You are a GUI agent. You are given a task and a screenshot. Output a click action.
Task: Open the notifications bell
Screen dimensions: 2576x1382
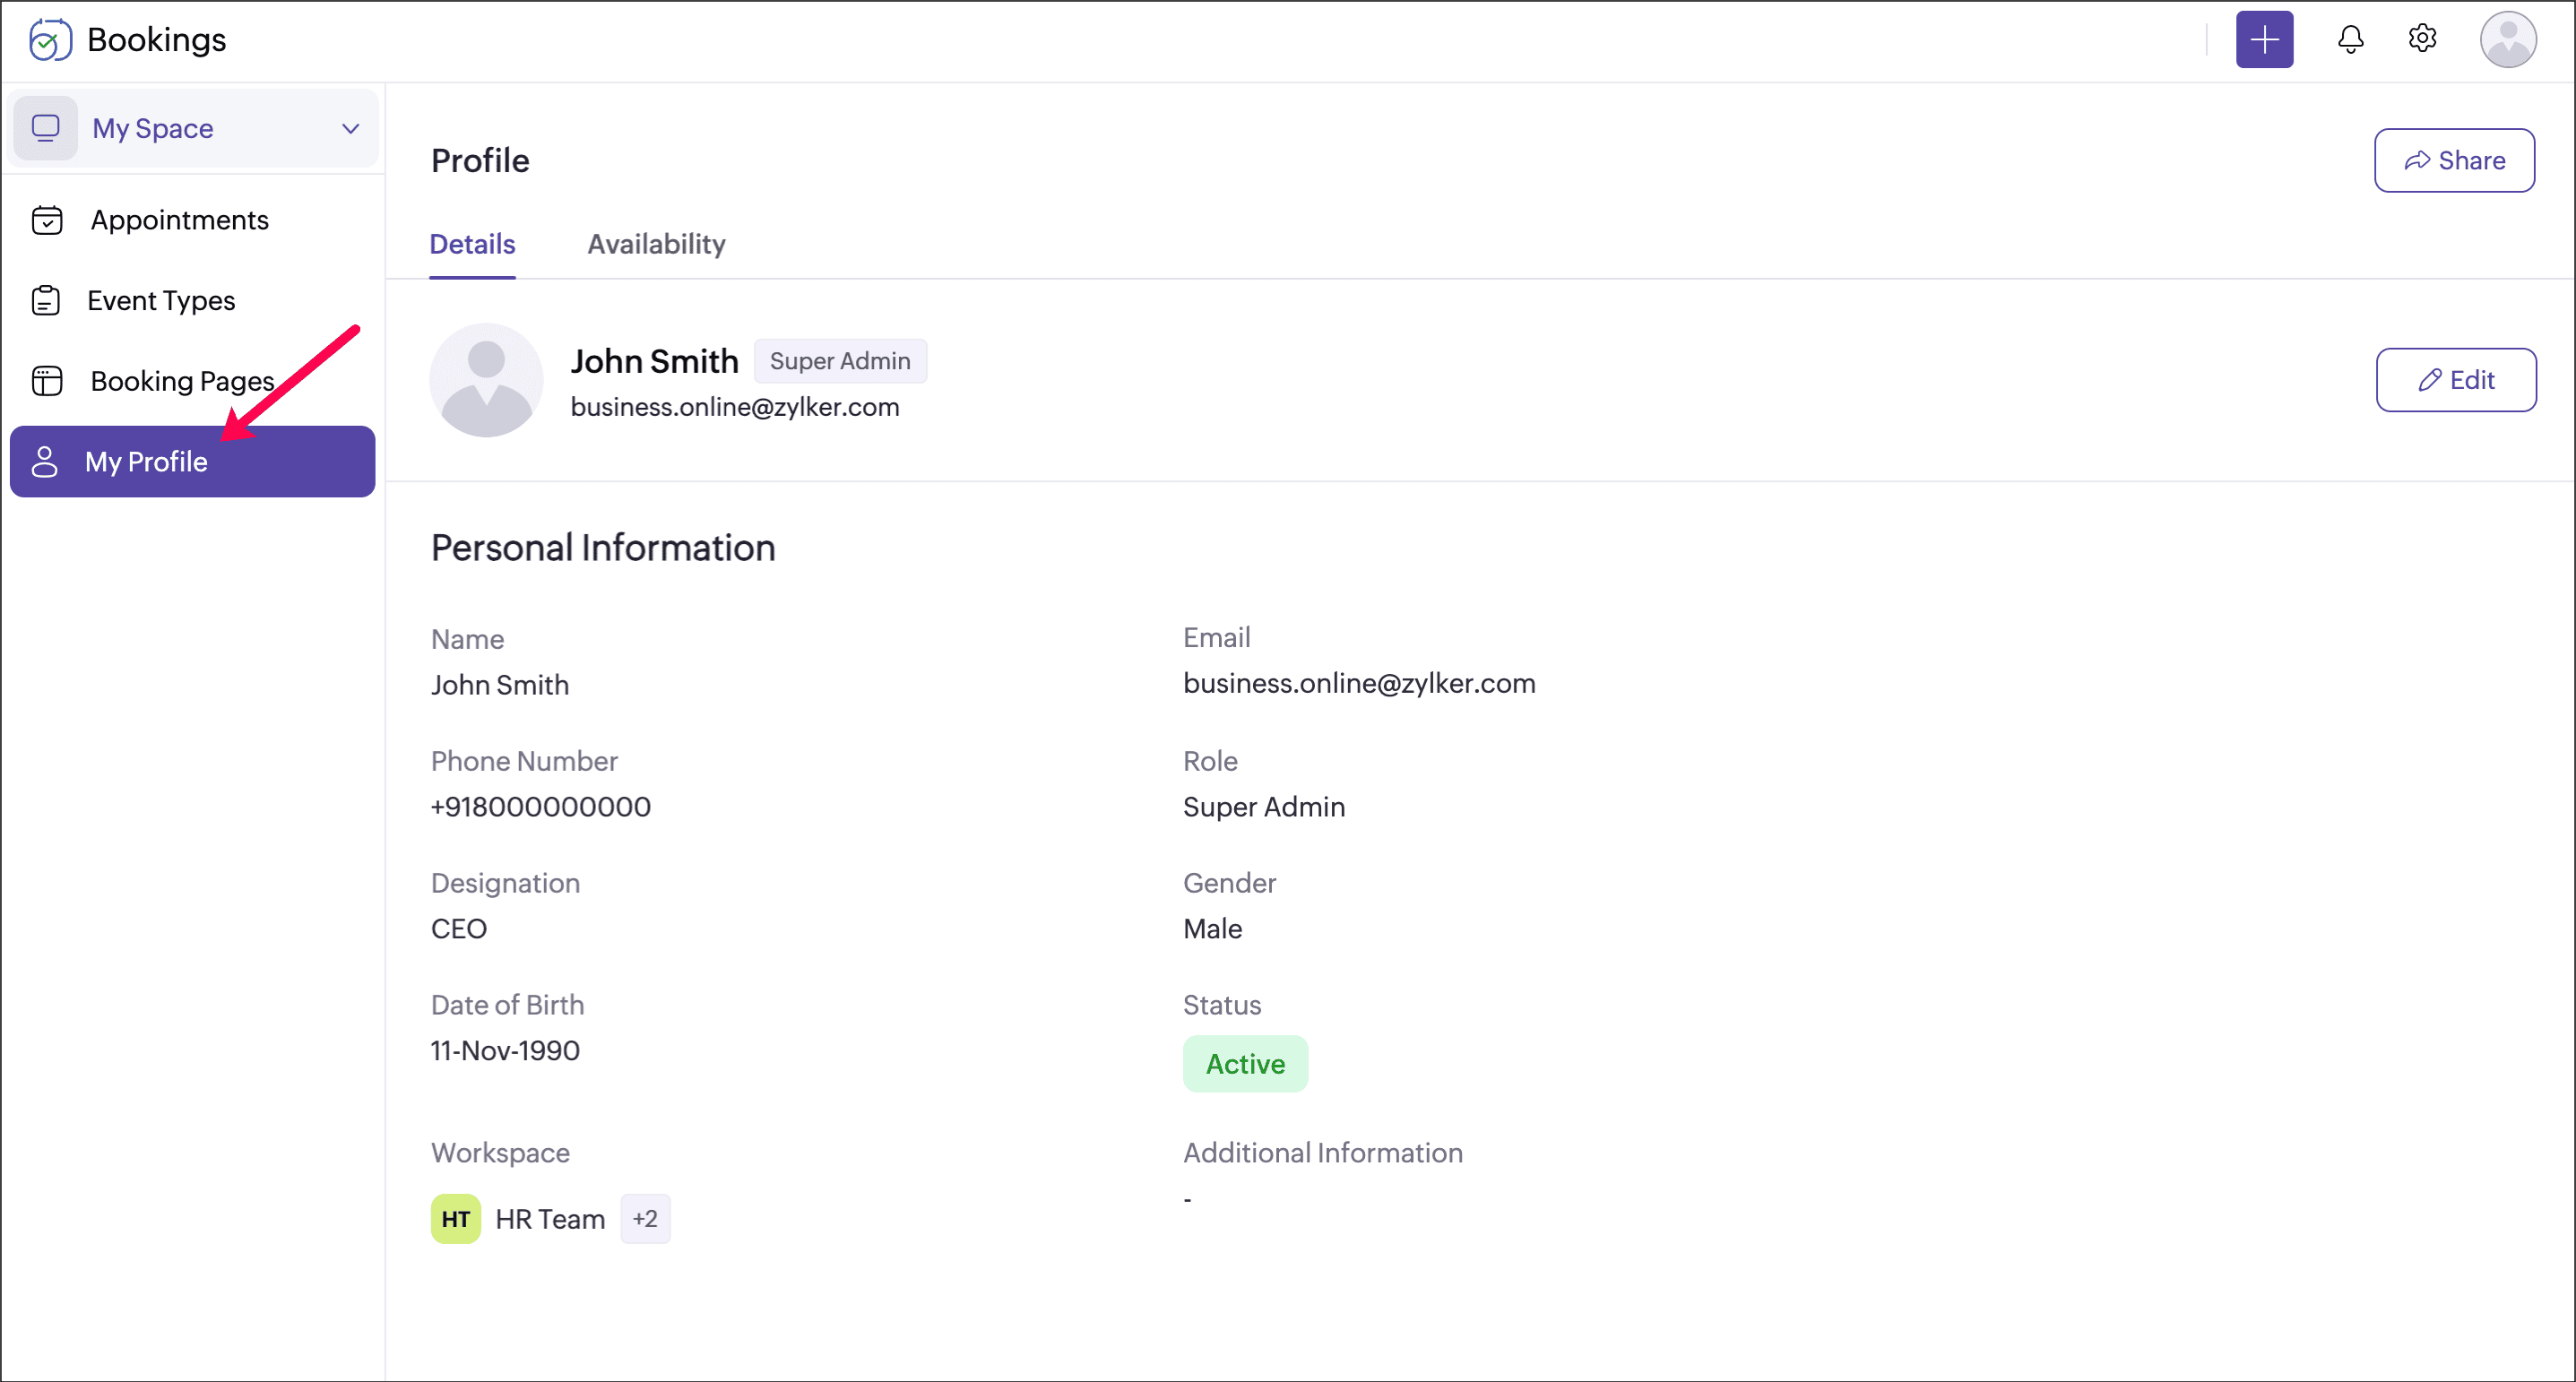pyautogui.click(x=2350, y=40)
